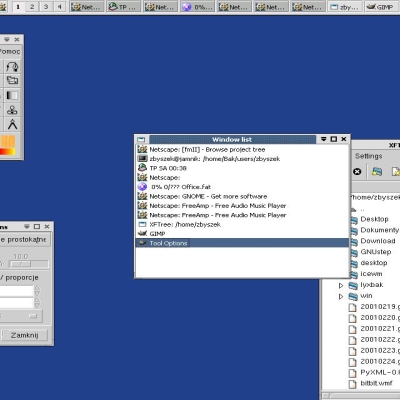Select the highlighted 'Tool Options' row

[242, 243]
